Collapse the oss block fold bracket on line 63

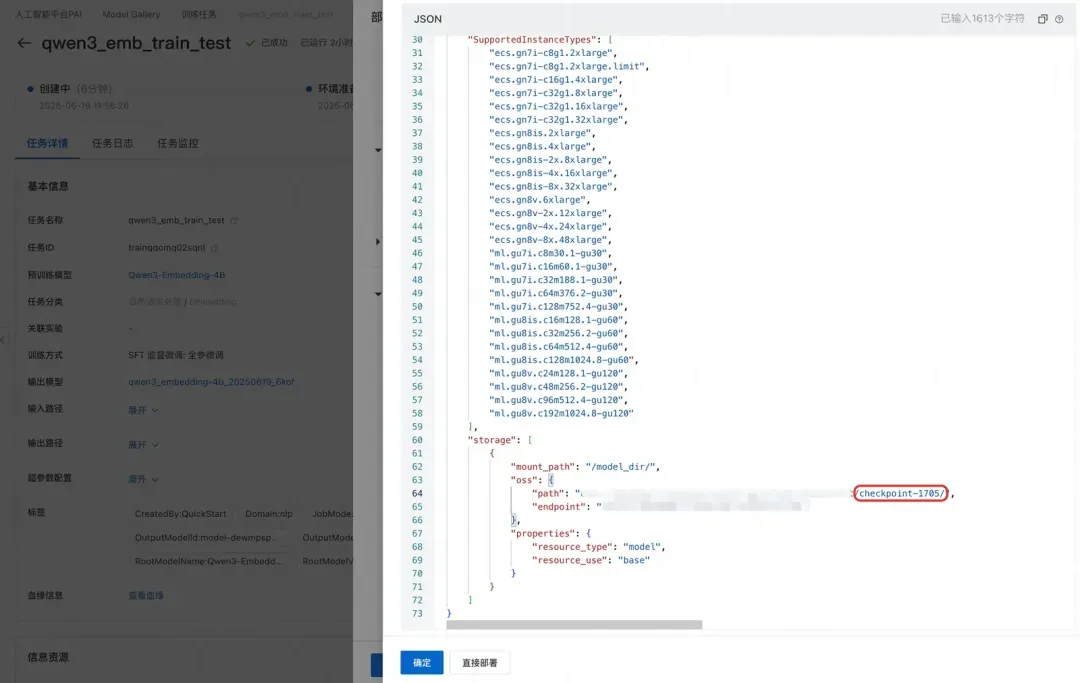click(550, 480)
